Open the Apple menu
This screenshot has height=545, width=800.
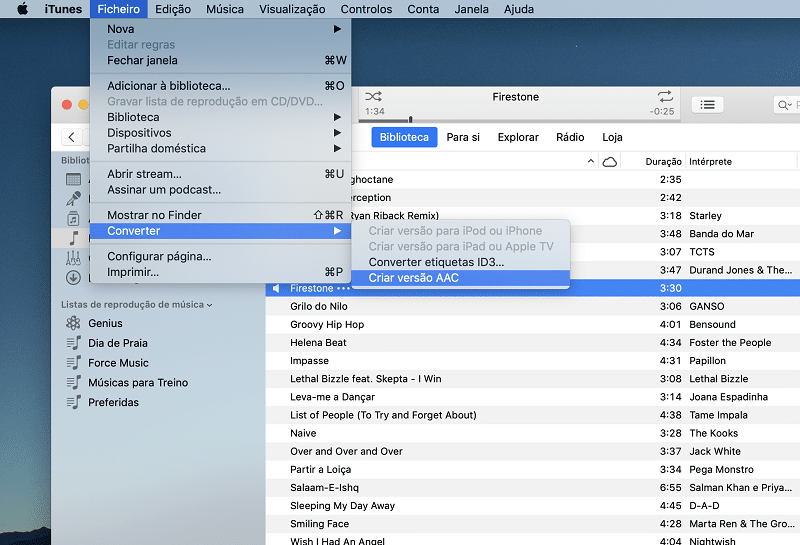click(x=22, y=9)
